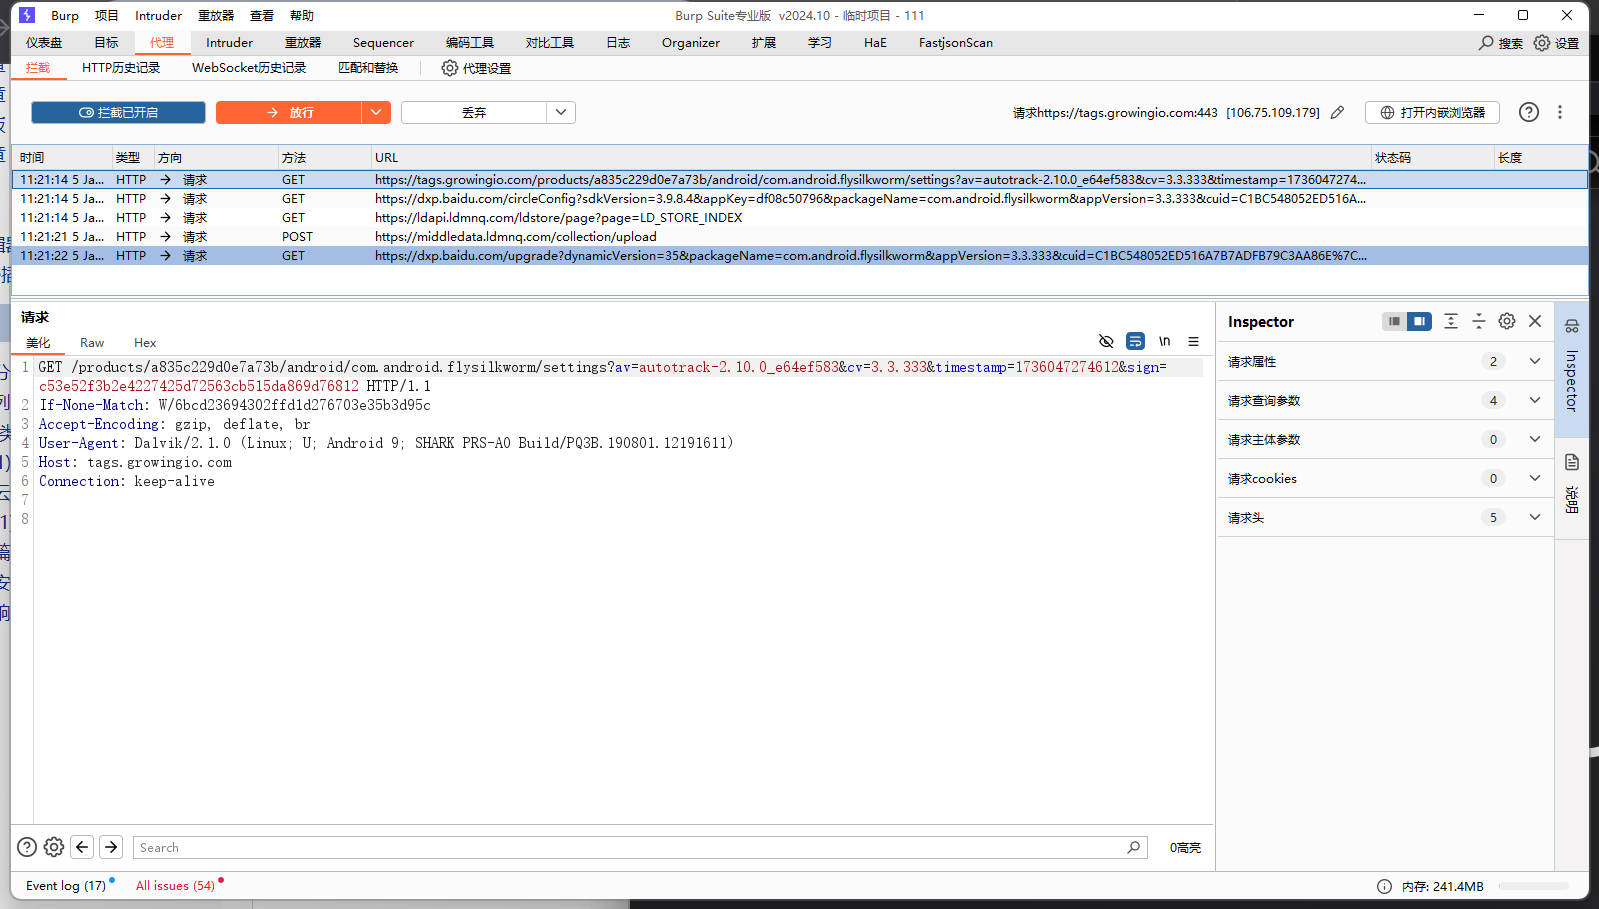Switch to the Sequencer tab

(x=383, y=43)
